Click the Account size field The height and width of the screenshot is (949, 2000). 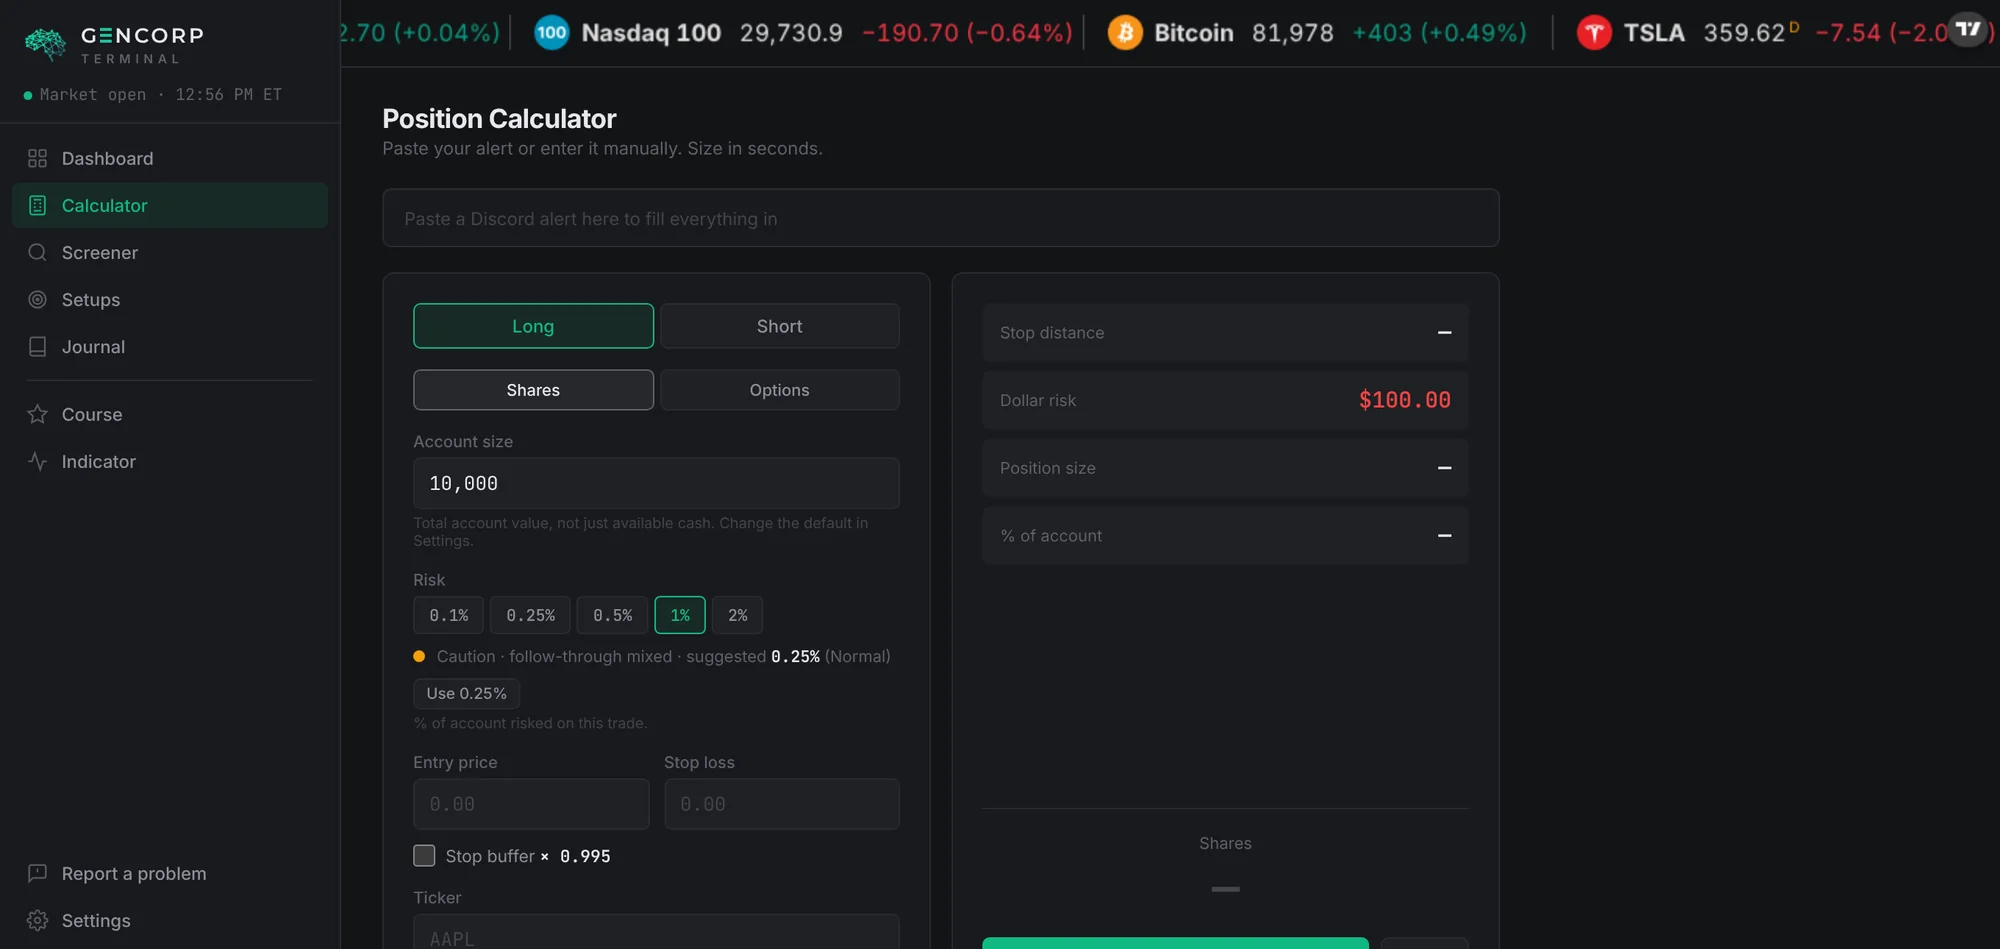tap(656, 483)
